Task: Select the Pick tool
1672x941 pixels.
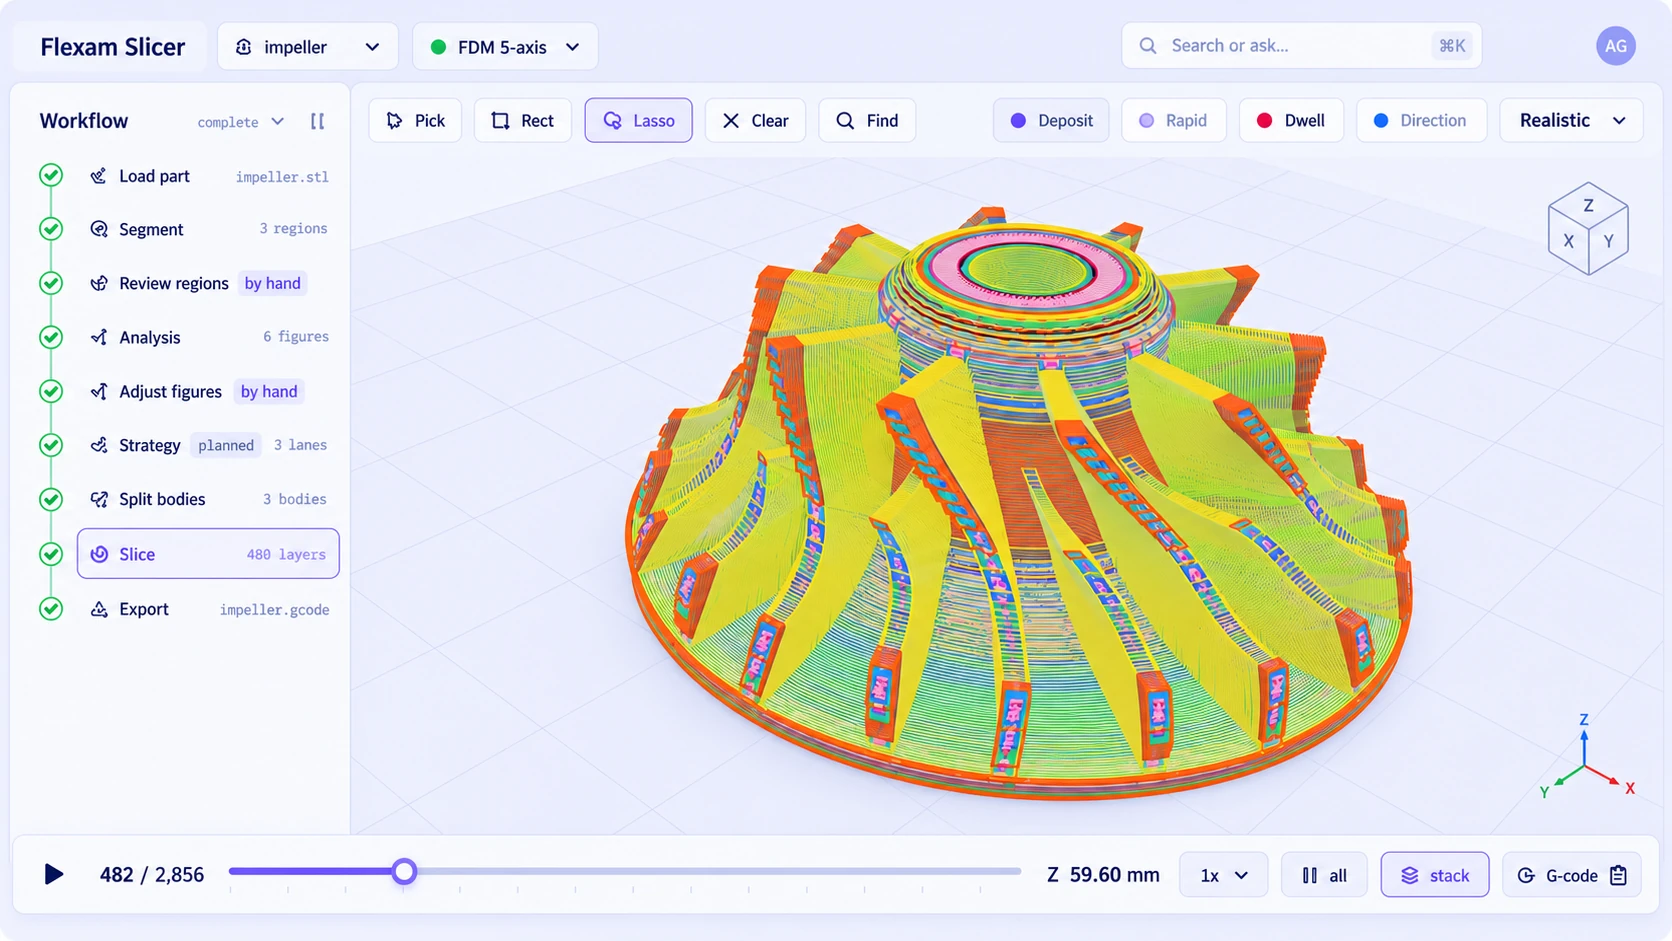Action: click(x=415, y=120)
